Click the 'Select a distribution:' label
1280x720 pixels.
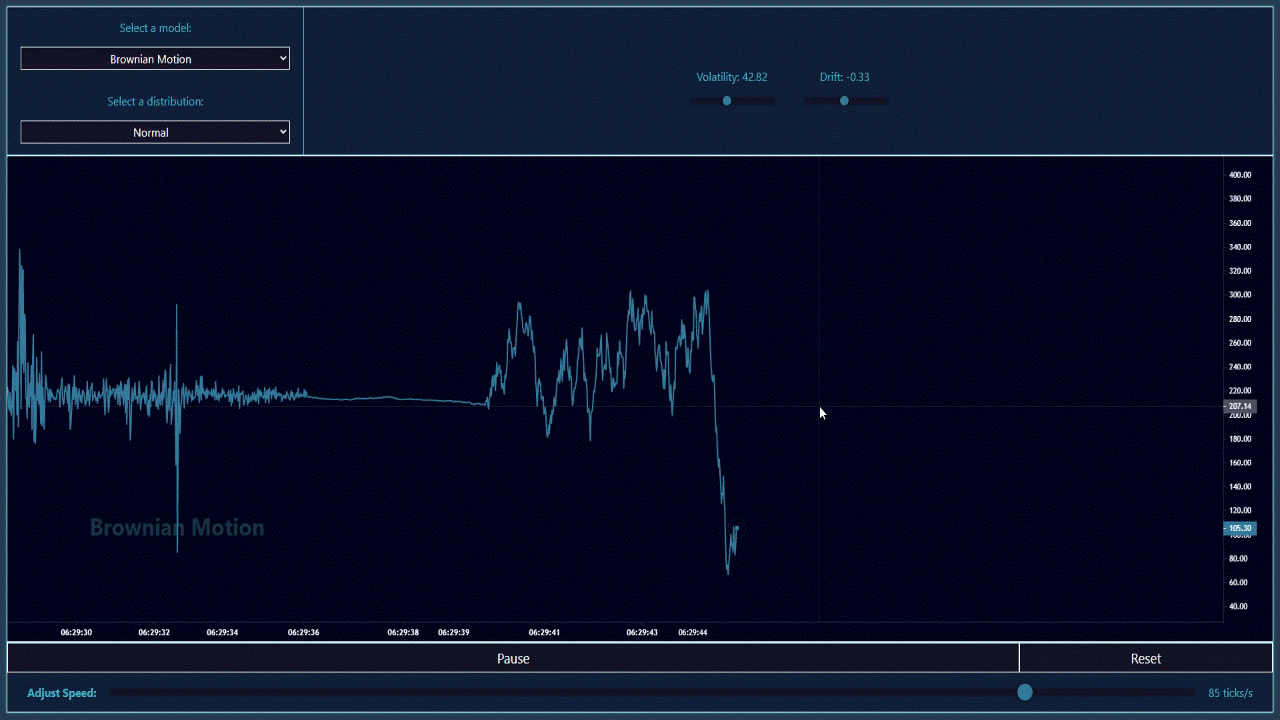[x=155, y=101]
